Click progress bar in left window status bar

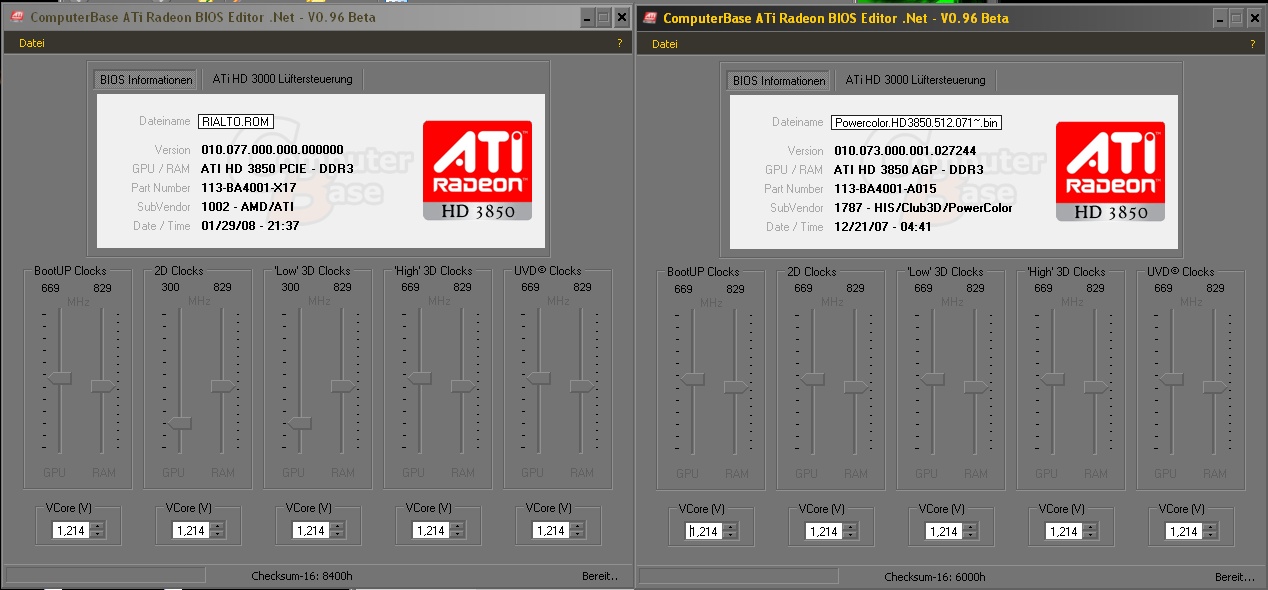106,575
